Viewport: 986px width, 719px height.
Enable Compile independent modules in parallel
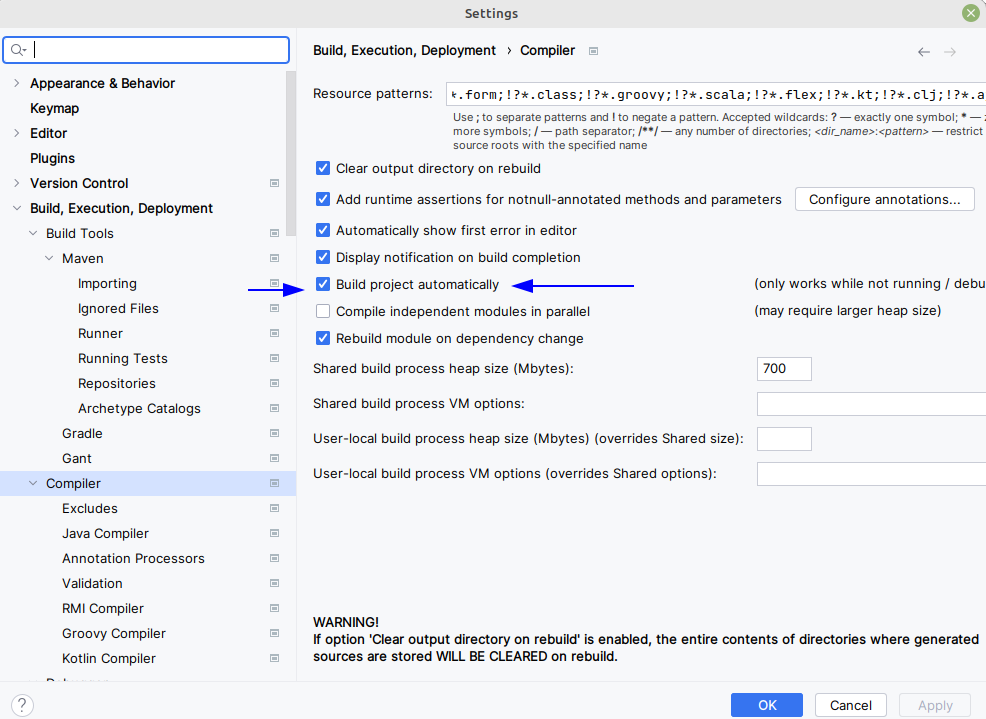point(323,311)
